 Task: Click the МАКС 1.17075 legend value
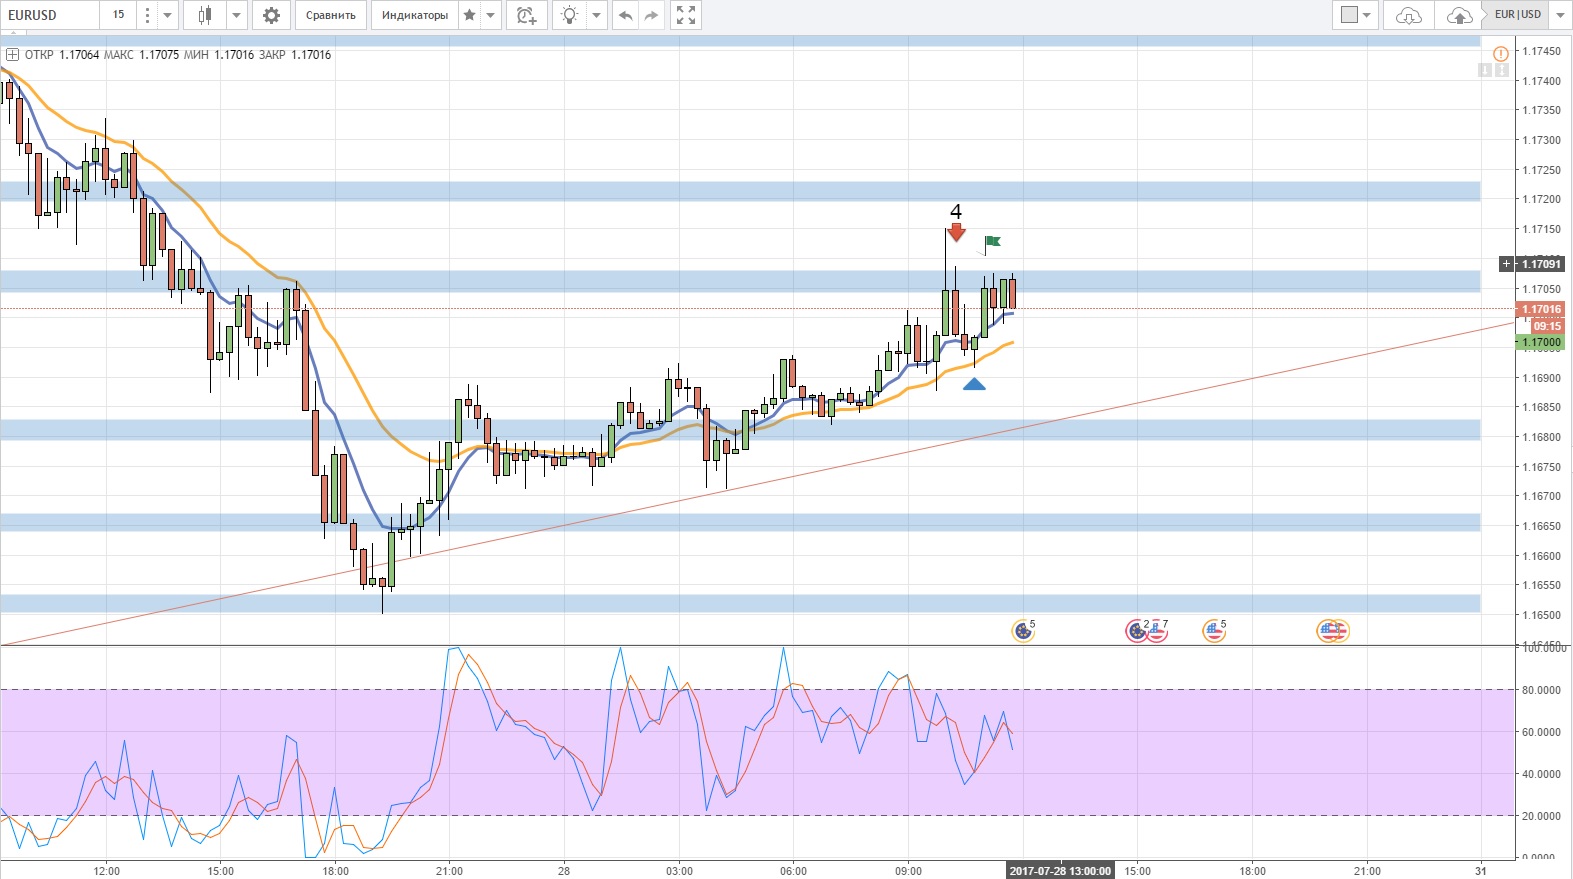click(x=141, y=55)
